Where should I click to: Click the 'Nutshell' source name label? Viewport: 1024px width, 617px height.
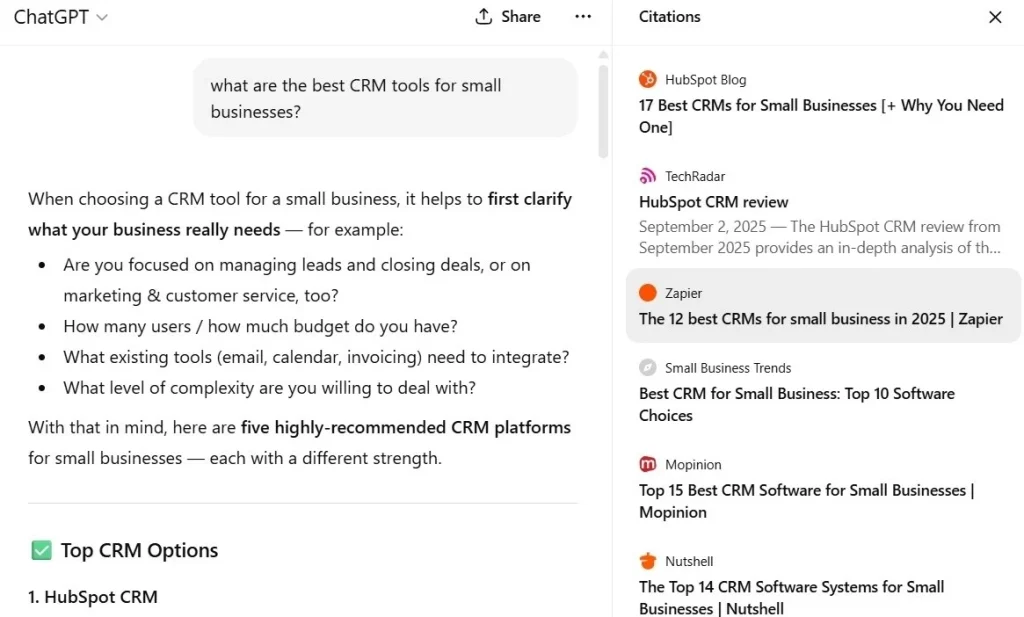click(689, 561)
